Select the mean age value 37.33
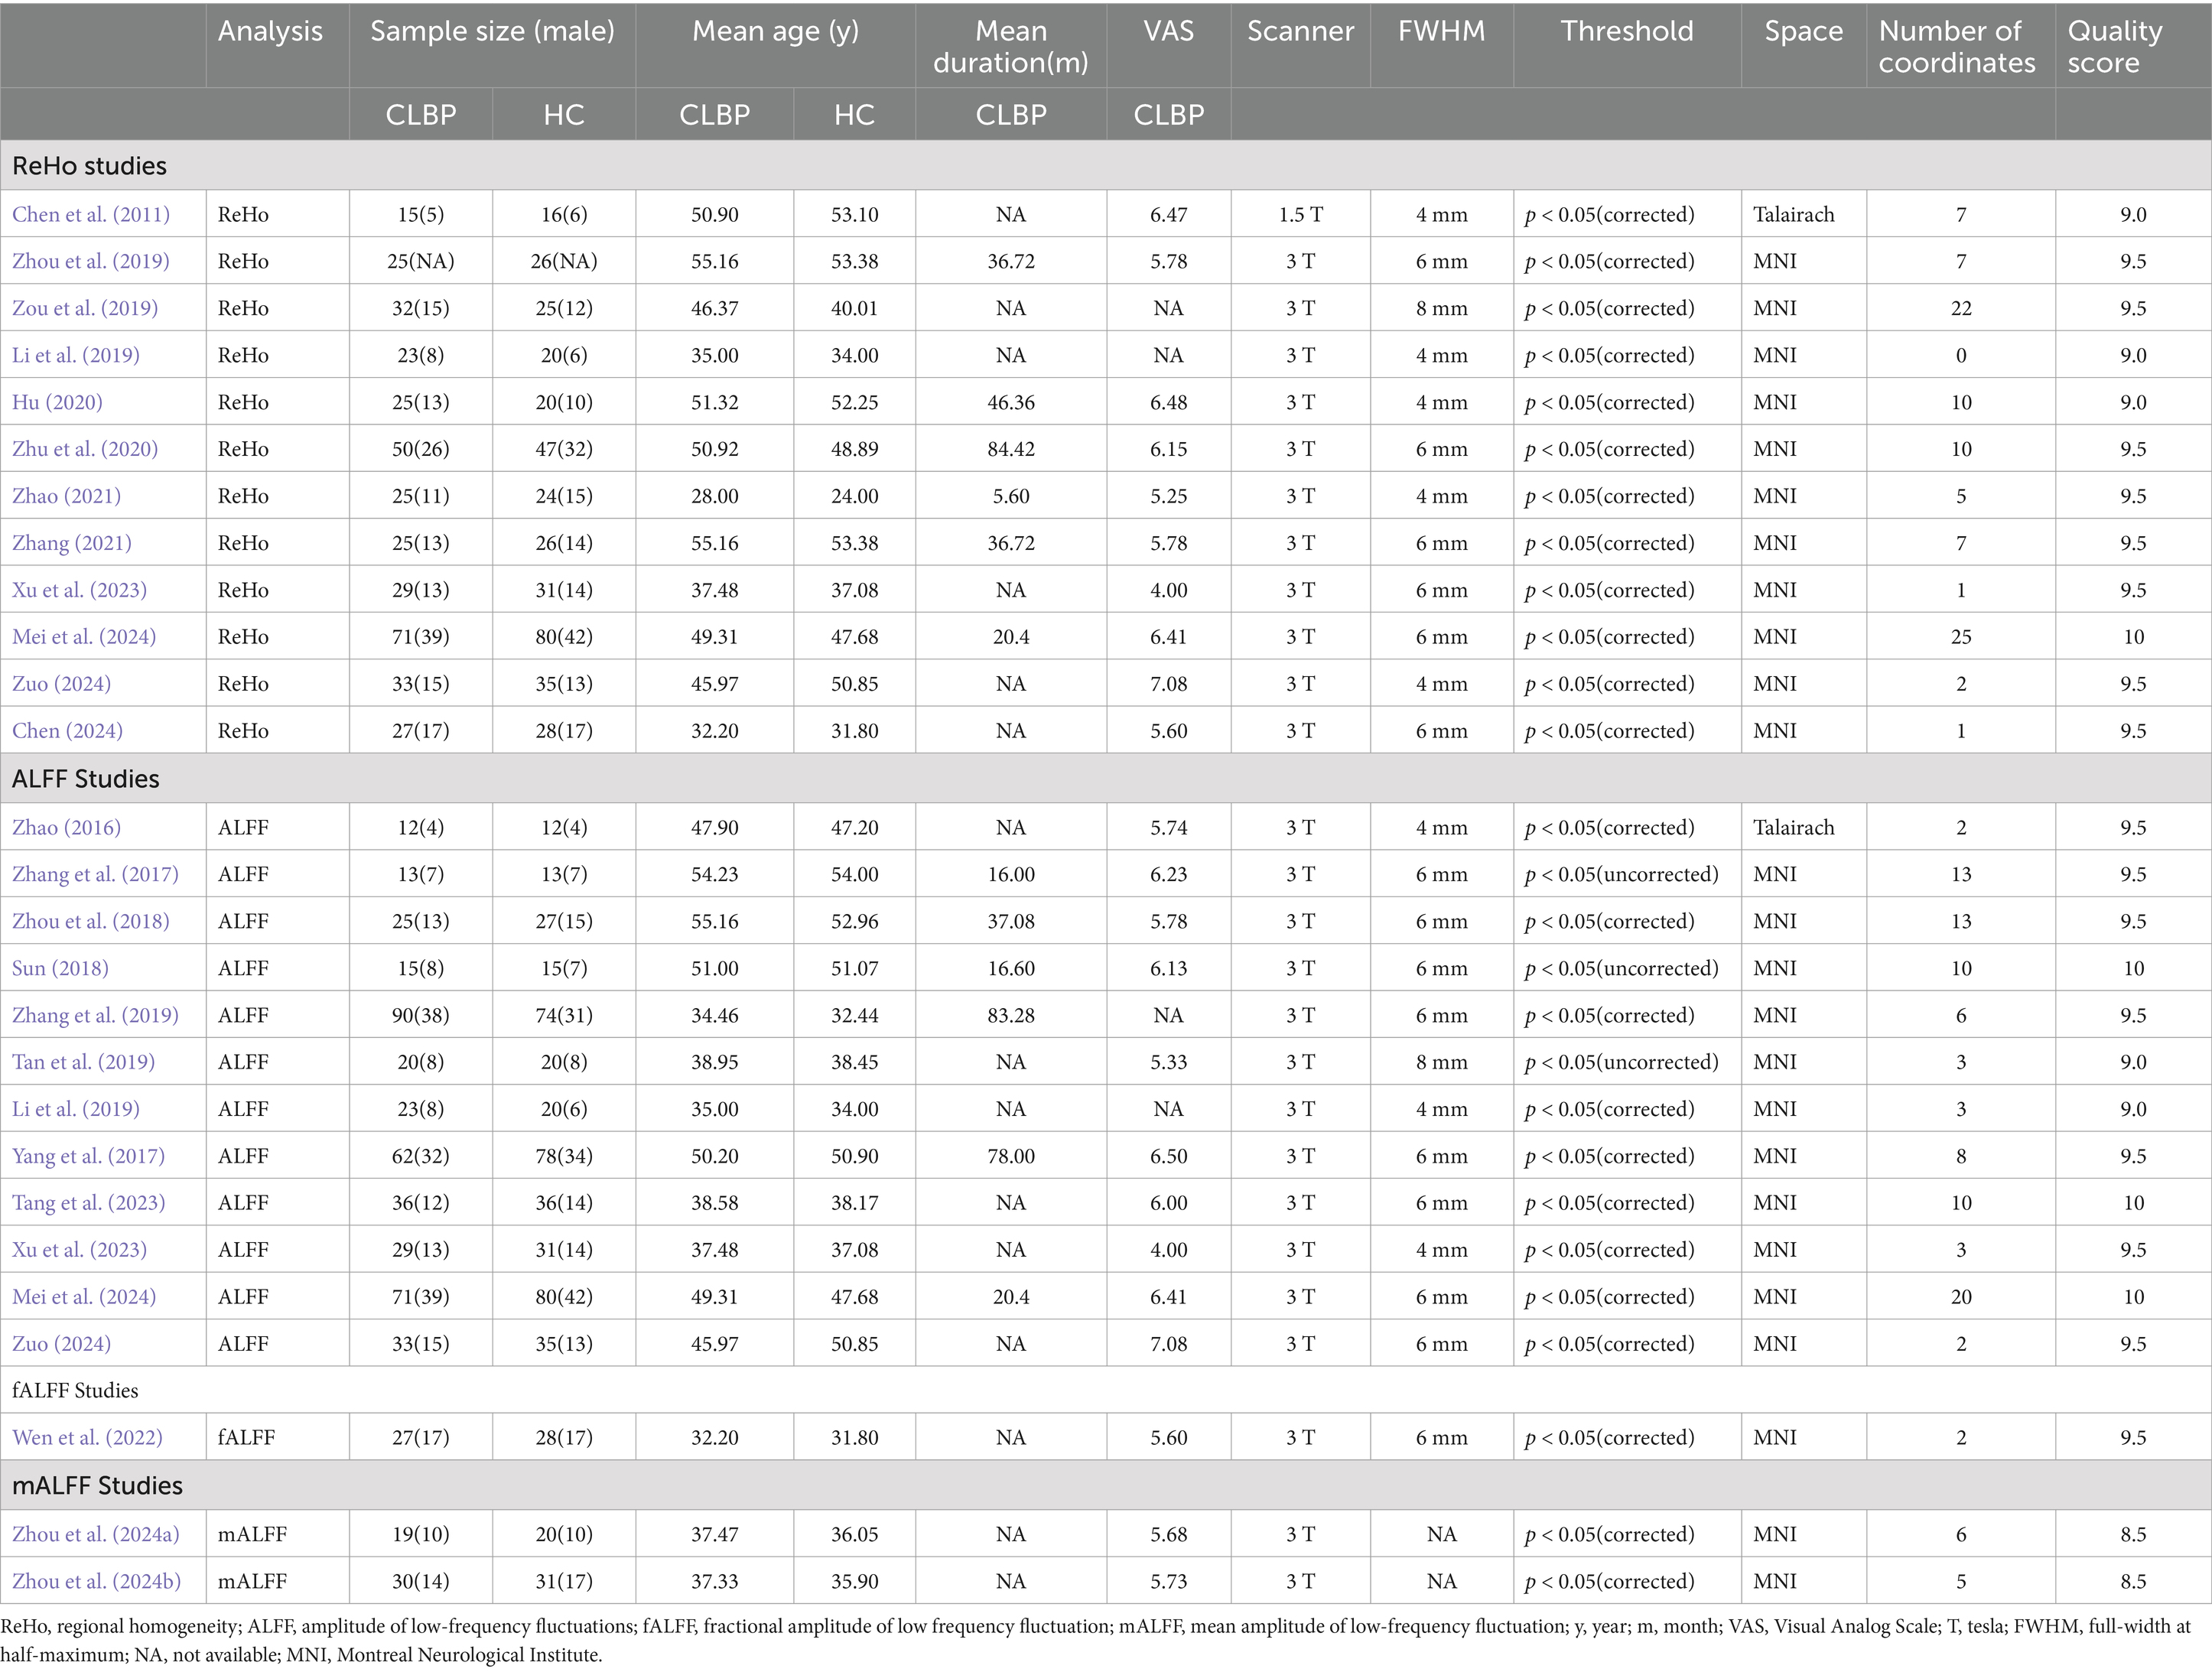 714,1581
